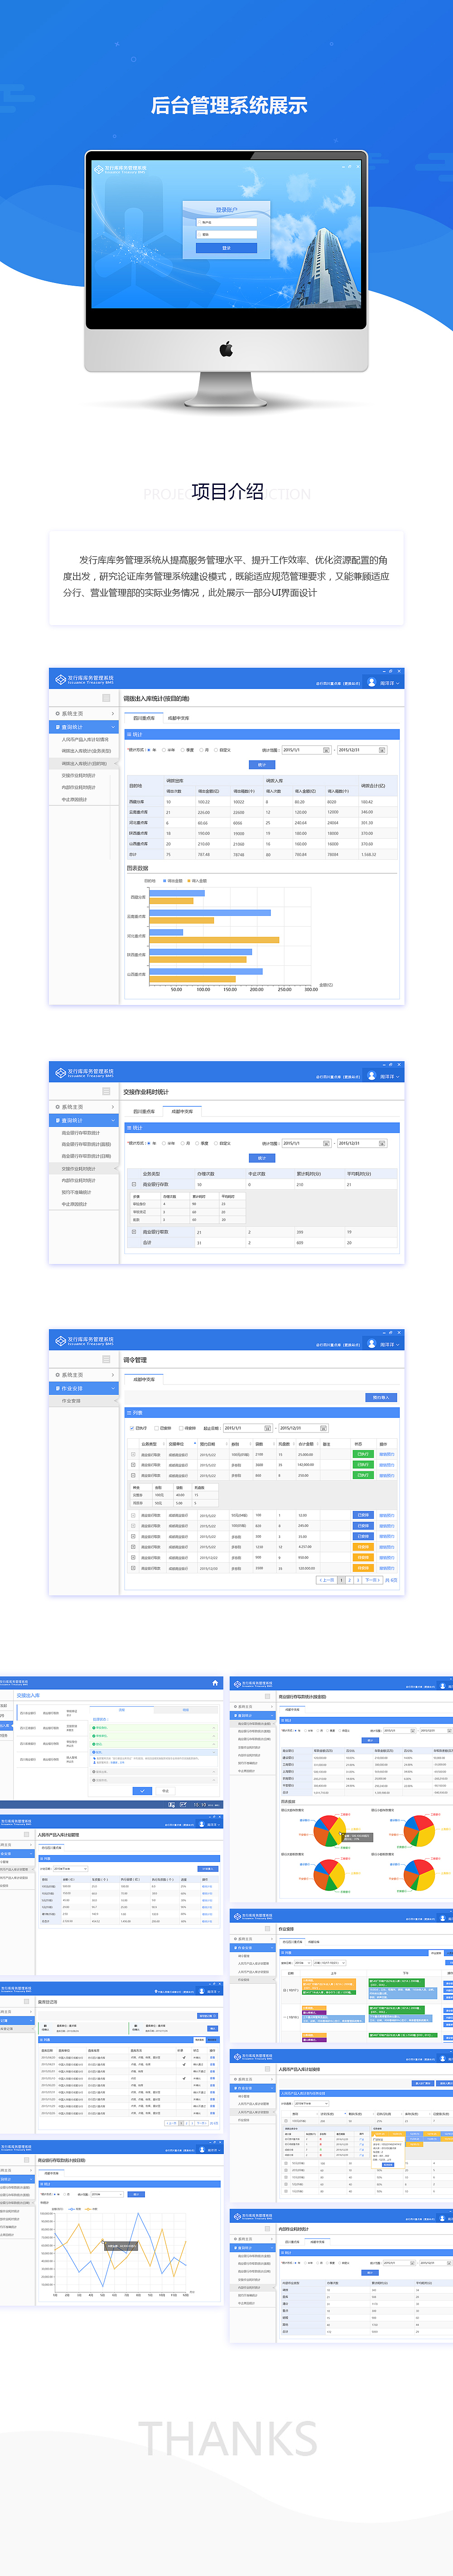Expand 系统主页 menu in 调现出入库统计 sidebar
The image size is (453, 2576).
[84, 714]
